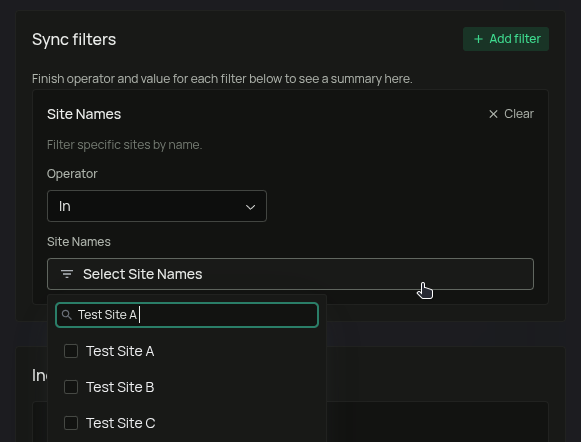Viewport: 581px width, 442px height.
Task: Select the Test Site B option label
Action: [x=120, y=387]
